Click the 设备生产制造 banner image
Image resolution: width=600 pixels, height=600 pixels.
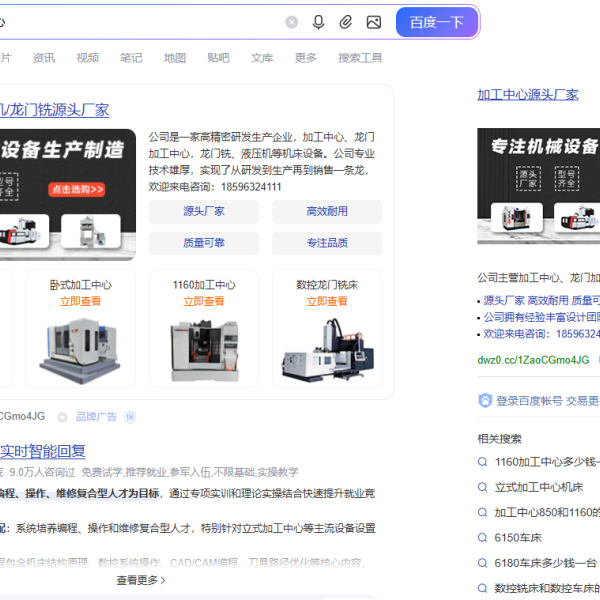(x=68, y=195)
